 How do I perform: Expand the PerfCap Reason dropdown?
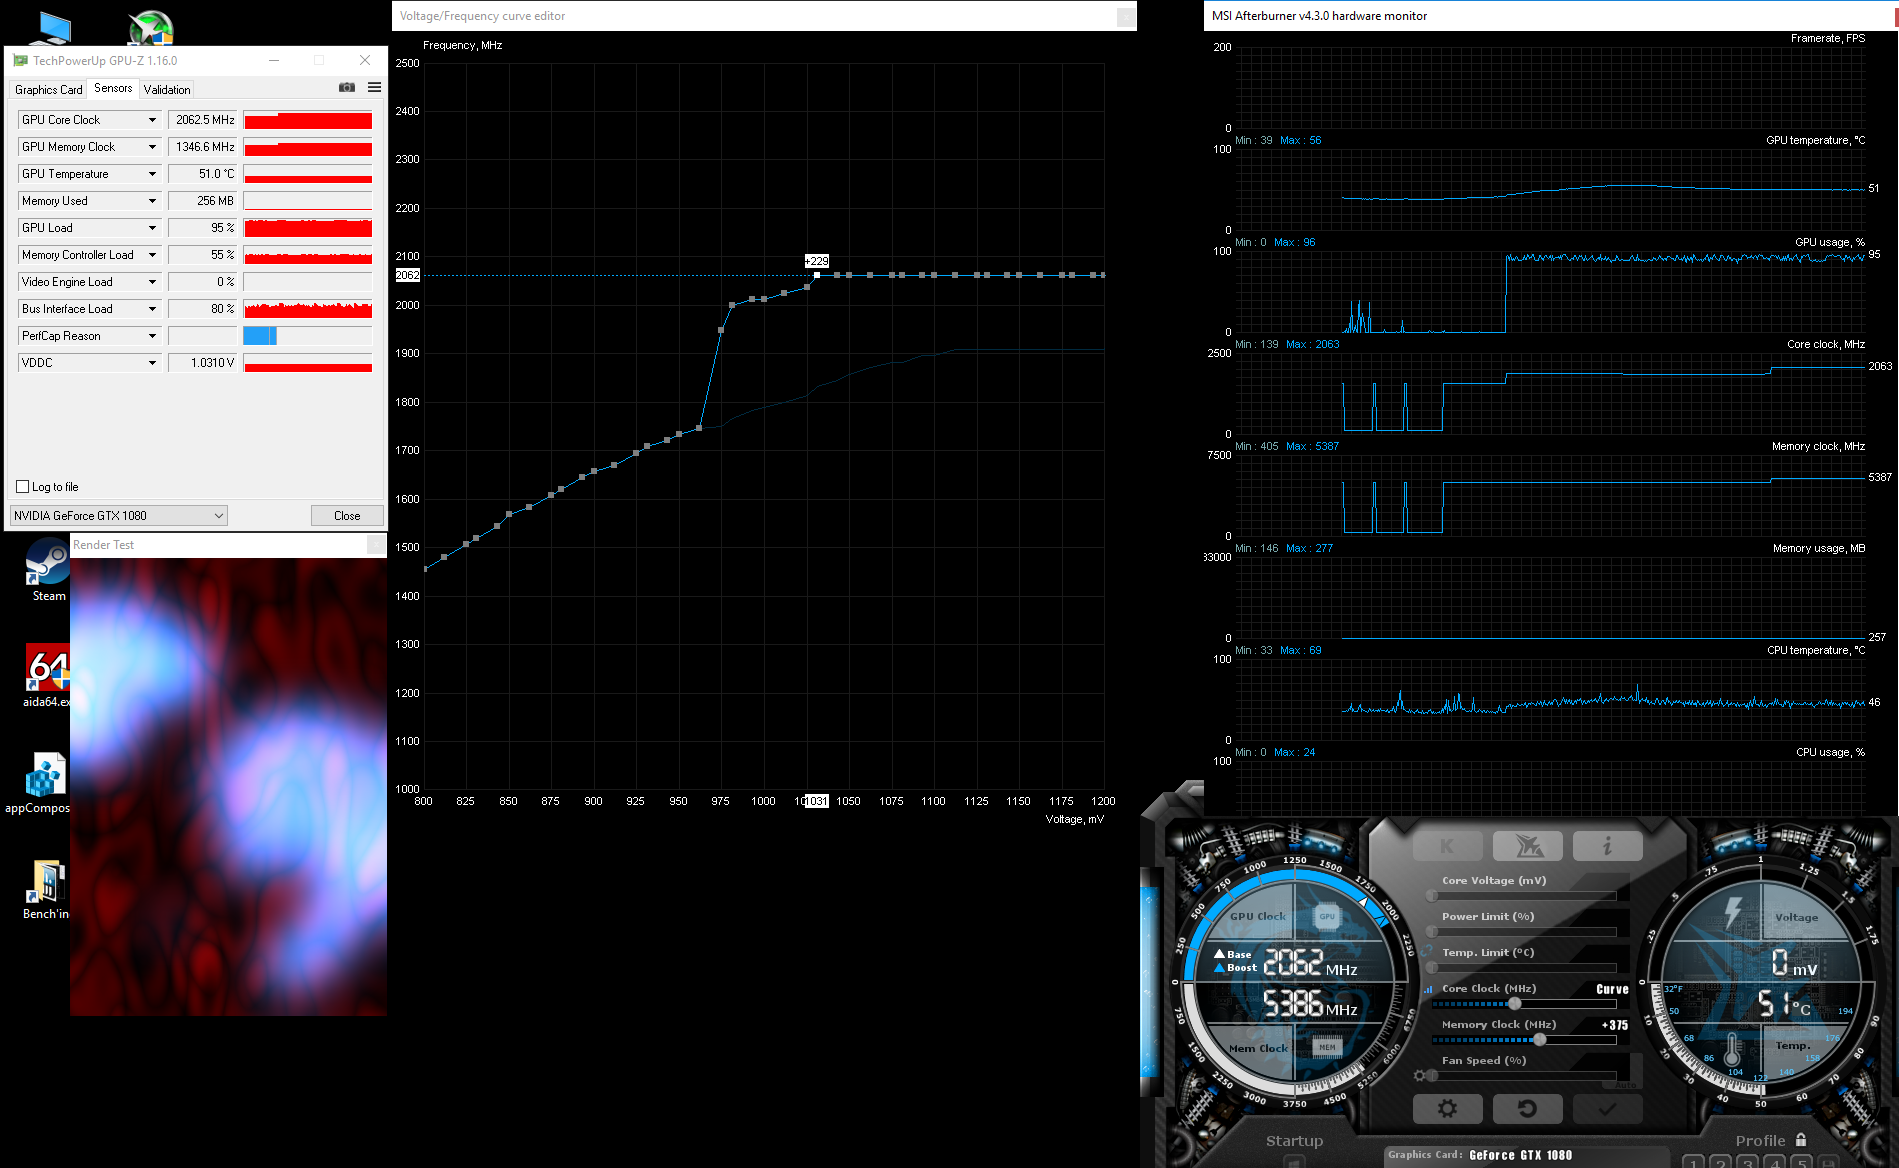tap(152, 336)
